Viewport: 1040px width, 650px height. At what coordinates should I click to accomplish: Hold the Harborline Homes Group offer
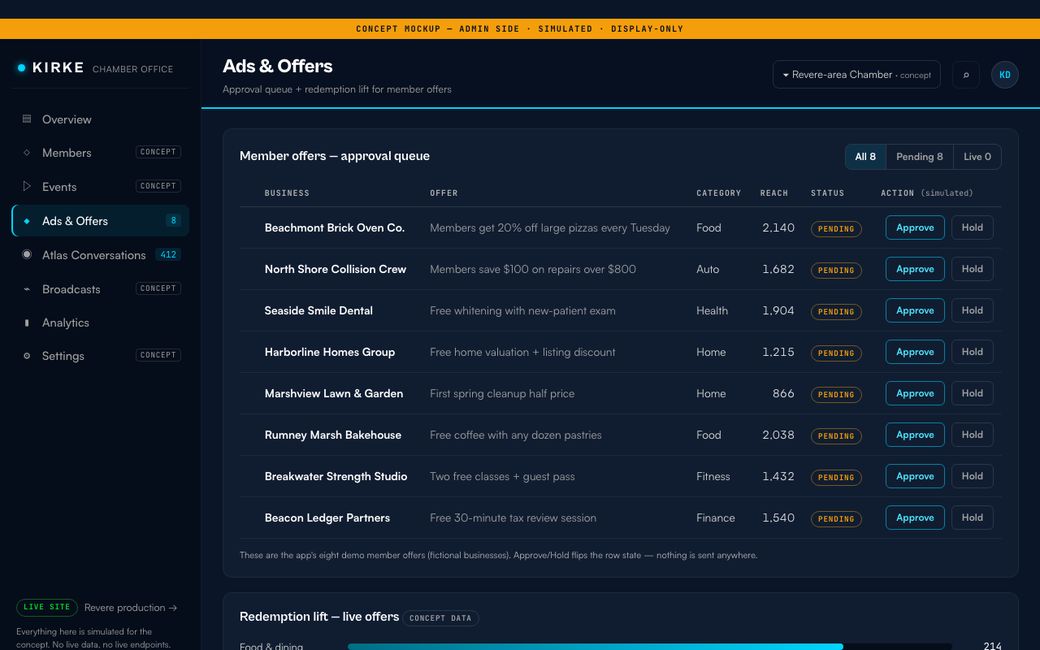(x=972, y=352)
